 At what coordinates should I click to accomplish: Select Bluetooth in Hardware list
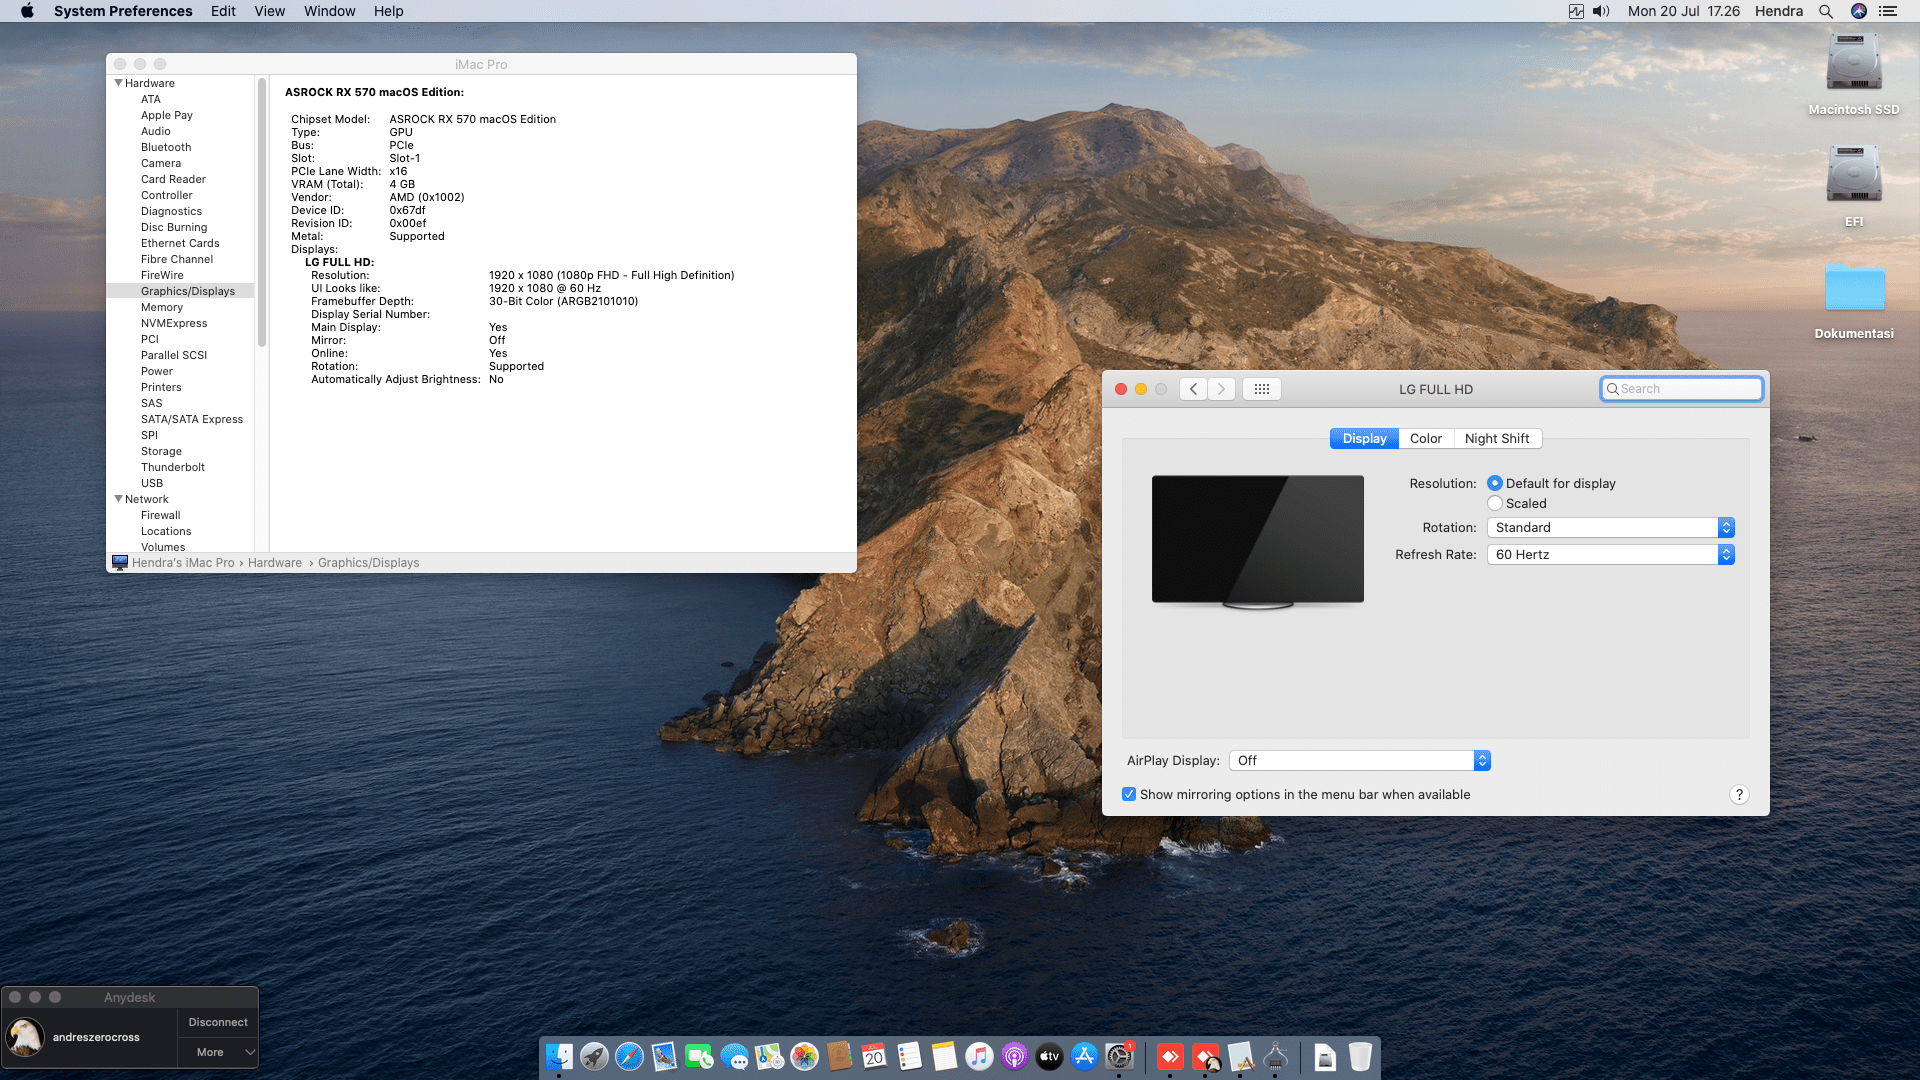(166, 147)
